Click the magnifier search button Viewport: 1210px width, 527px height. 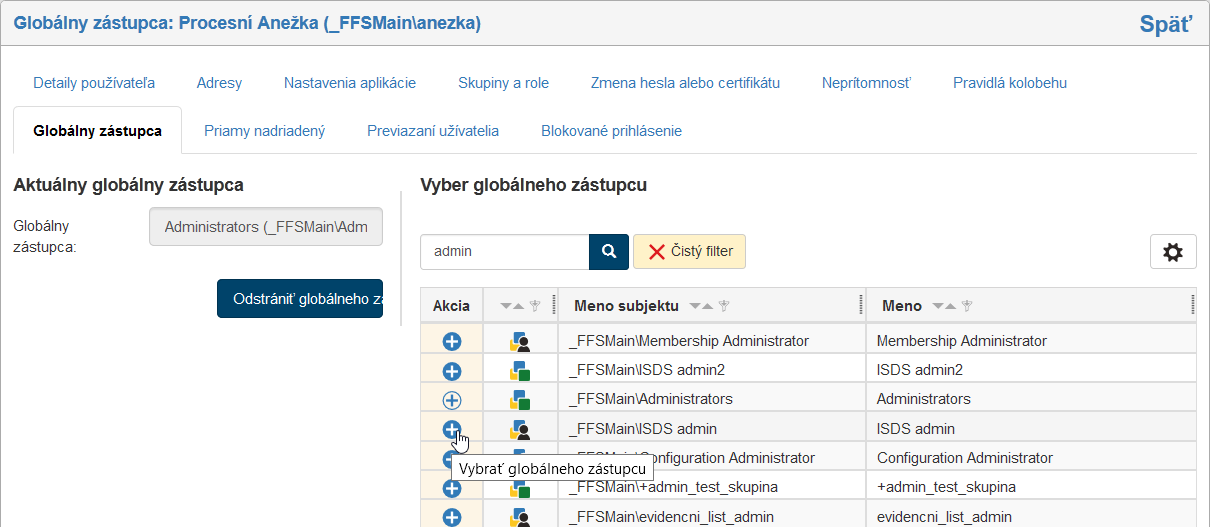pyautogui.click(x=608, y=252)
